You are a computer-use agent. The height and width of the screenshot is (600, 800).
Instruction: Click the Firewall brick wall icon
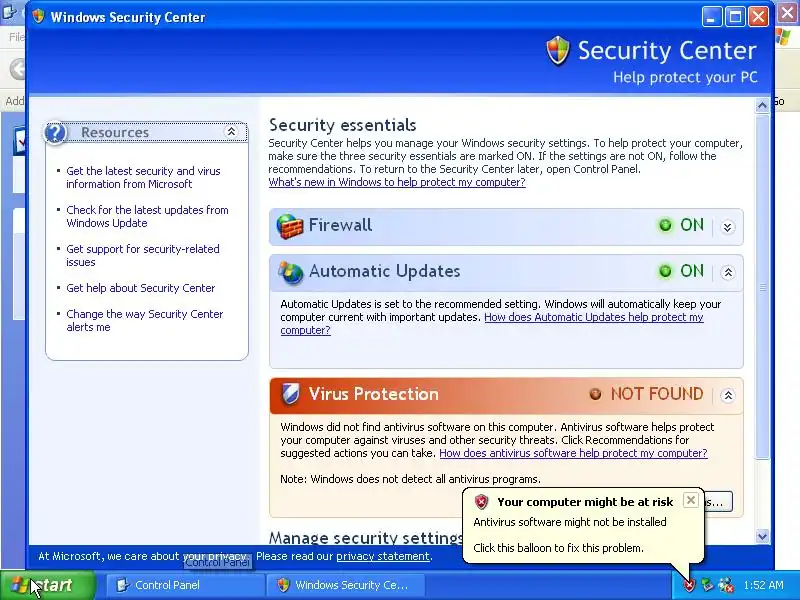tap(290, 226)
